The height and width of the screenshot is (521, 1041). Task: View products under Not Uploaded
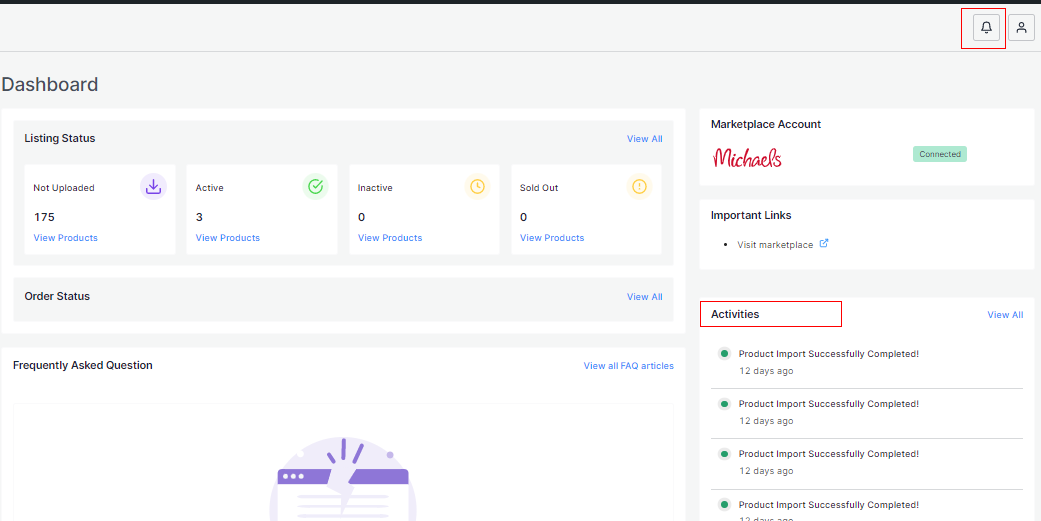[65, 238]
